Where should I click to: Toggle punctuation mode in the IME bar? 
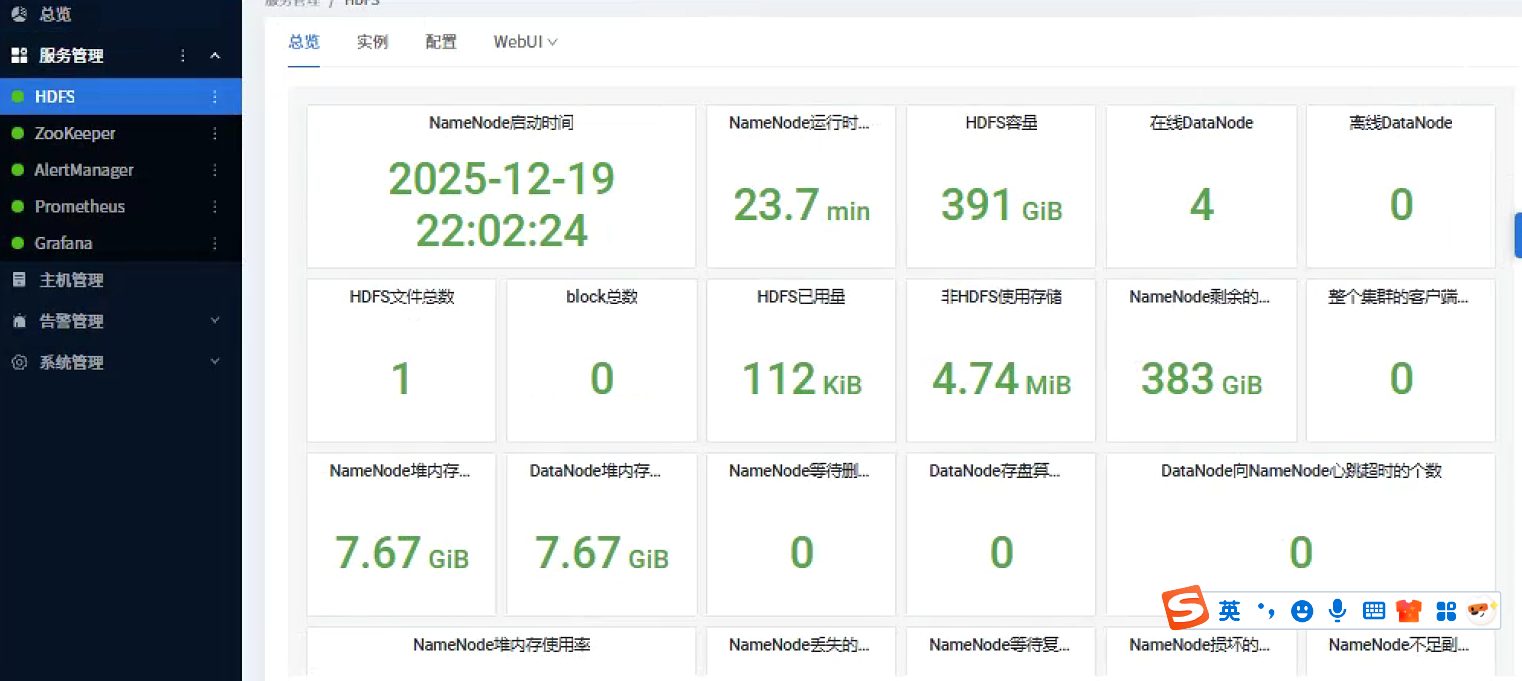(1266, 610)
